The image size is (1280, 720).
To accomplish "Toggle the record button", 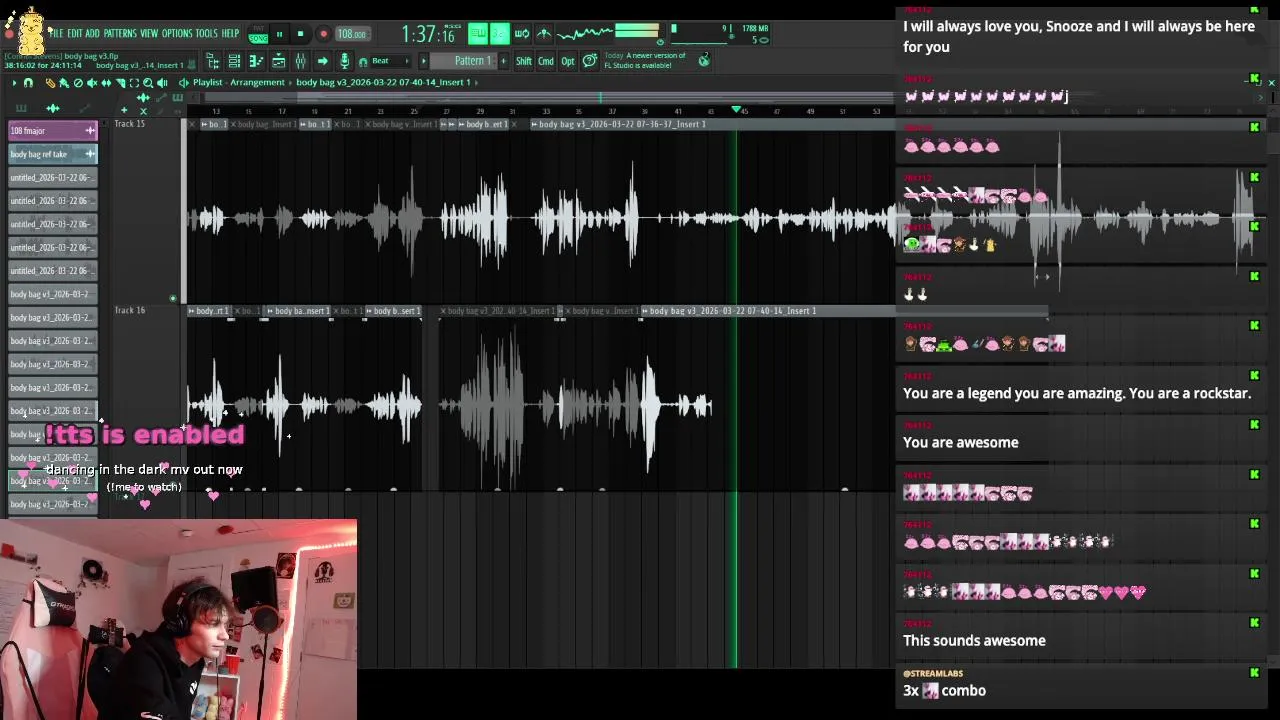I will [x=323, y=33].
